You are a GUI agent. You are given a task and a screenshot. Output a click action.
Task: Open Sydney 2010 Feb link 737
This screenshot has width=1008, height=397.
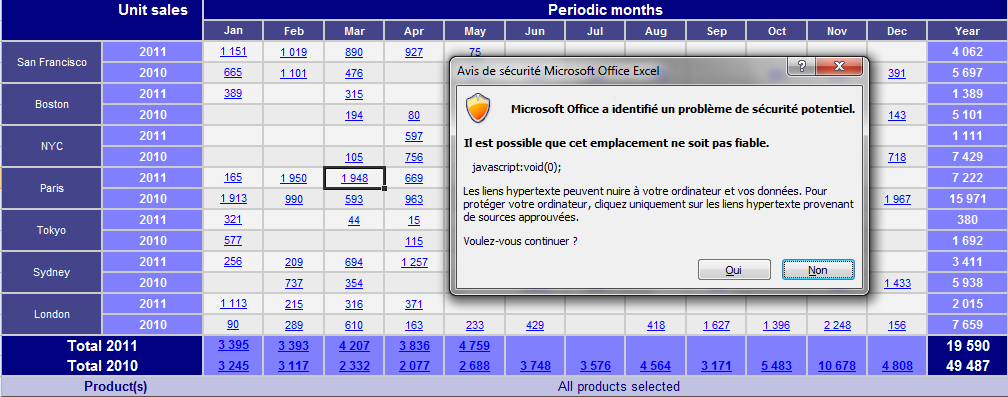pos(293,283)
